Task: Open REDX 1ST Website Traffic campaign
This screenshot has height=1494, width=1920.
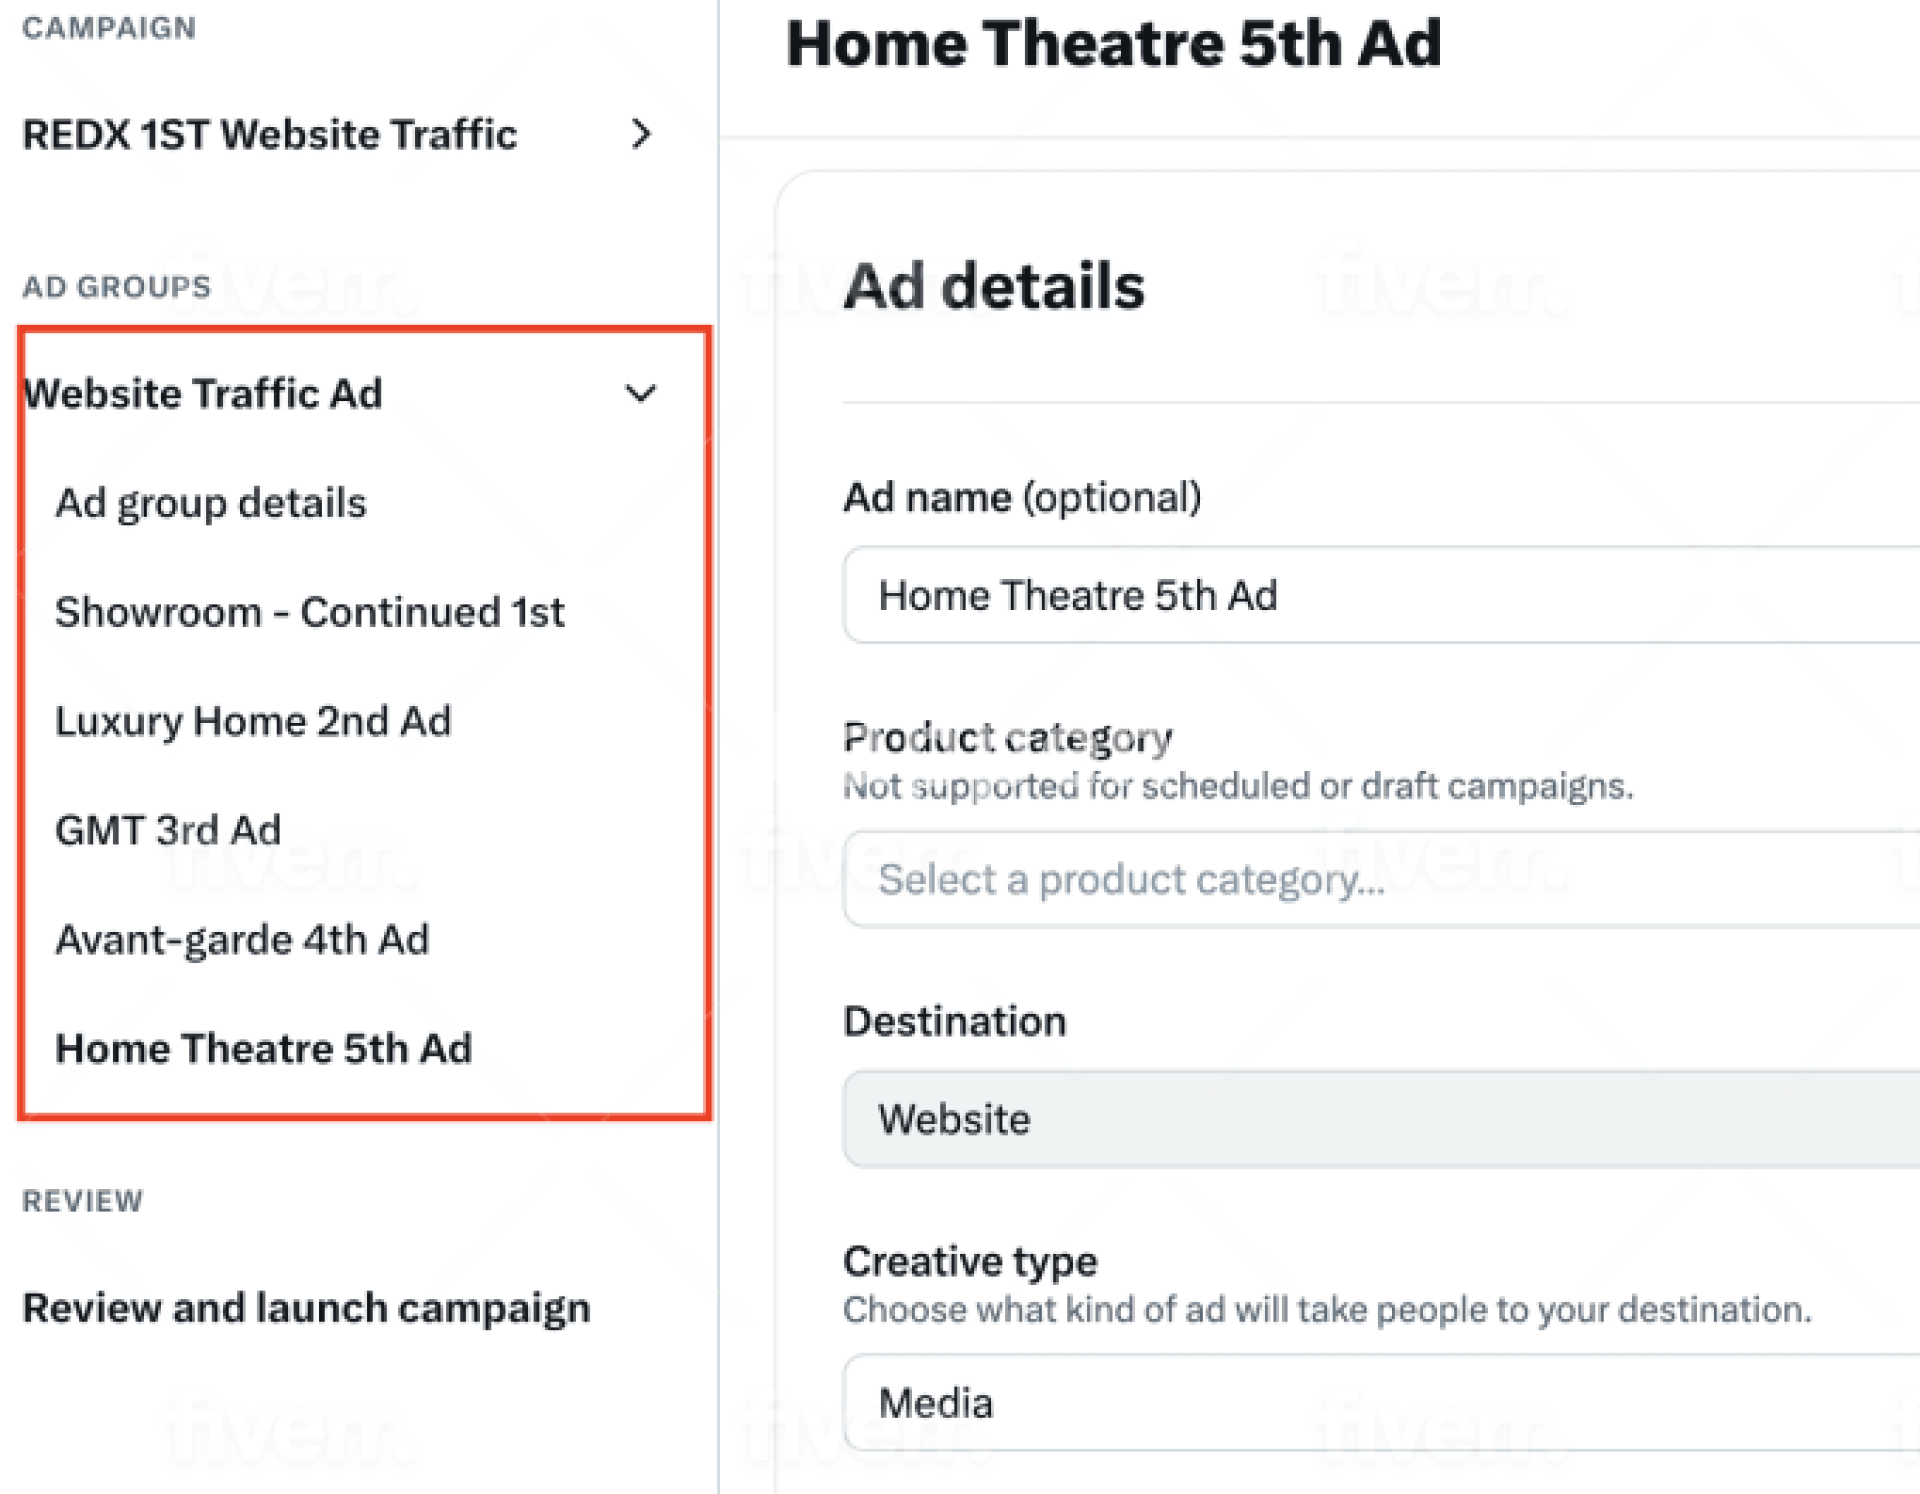Action: click(270, 134)
